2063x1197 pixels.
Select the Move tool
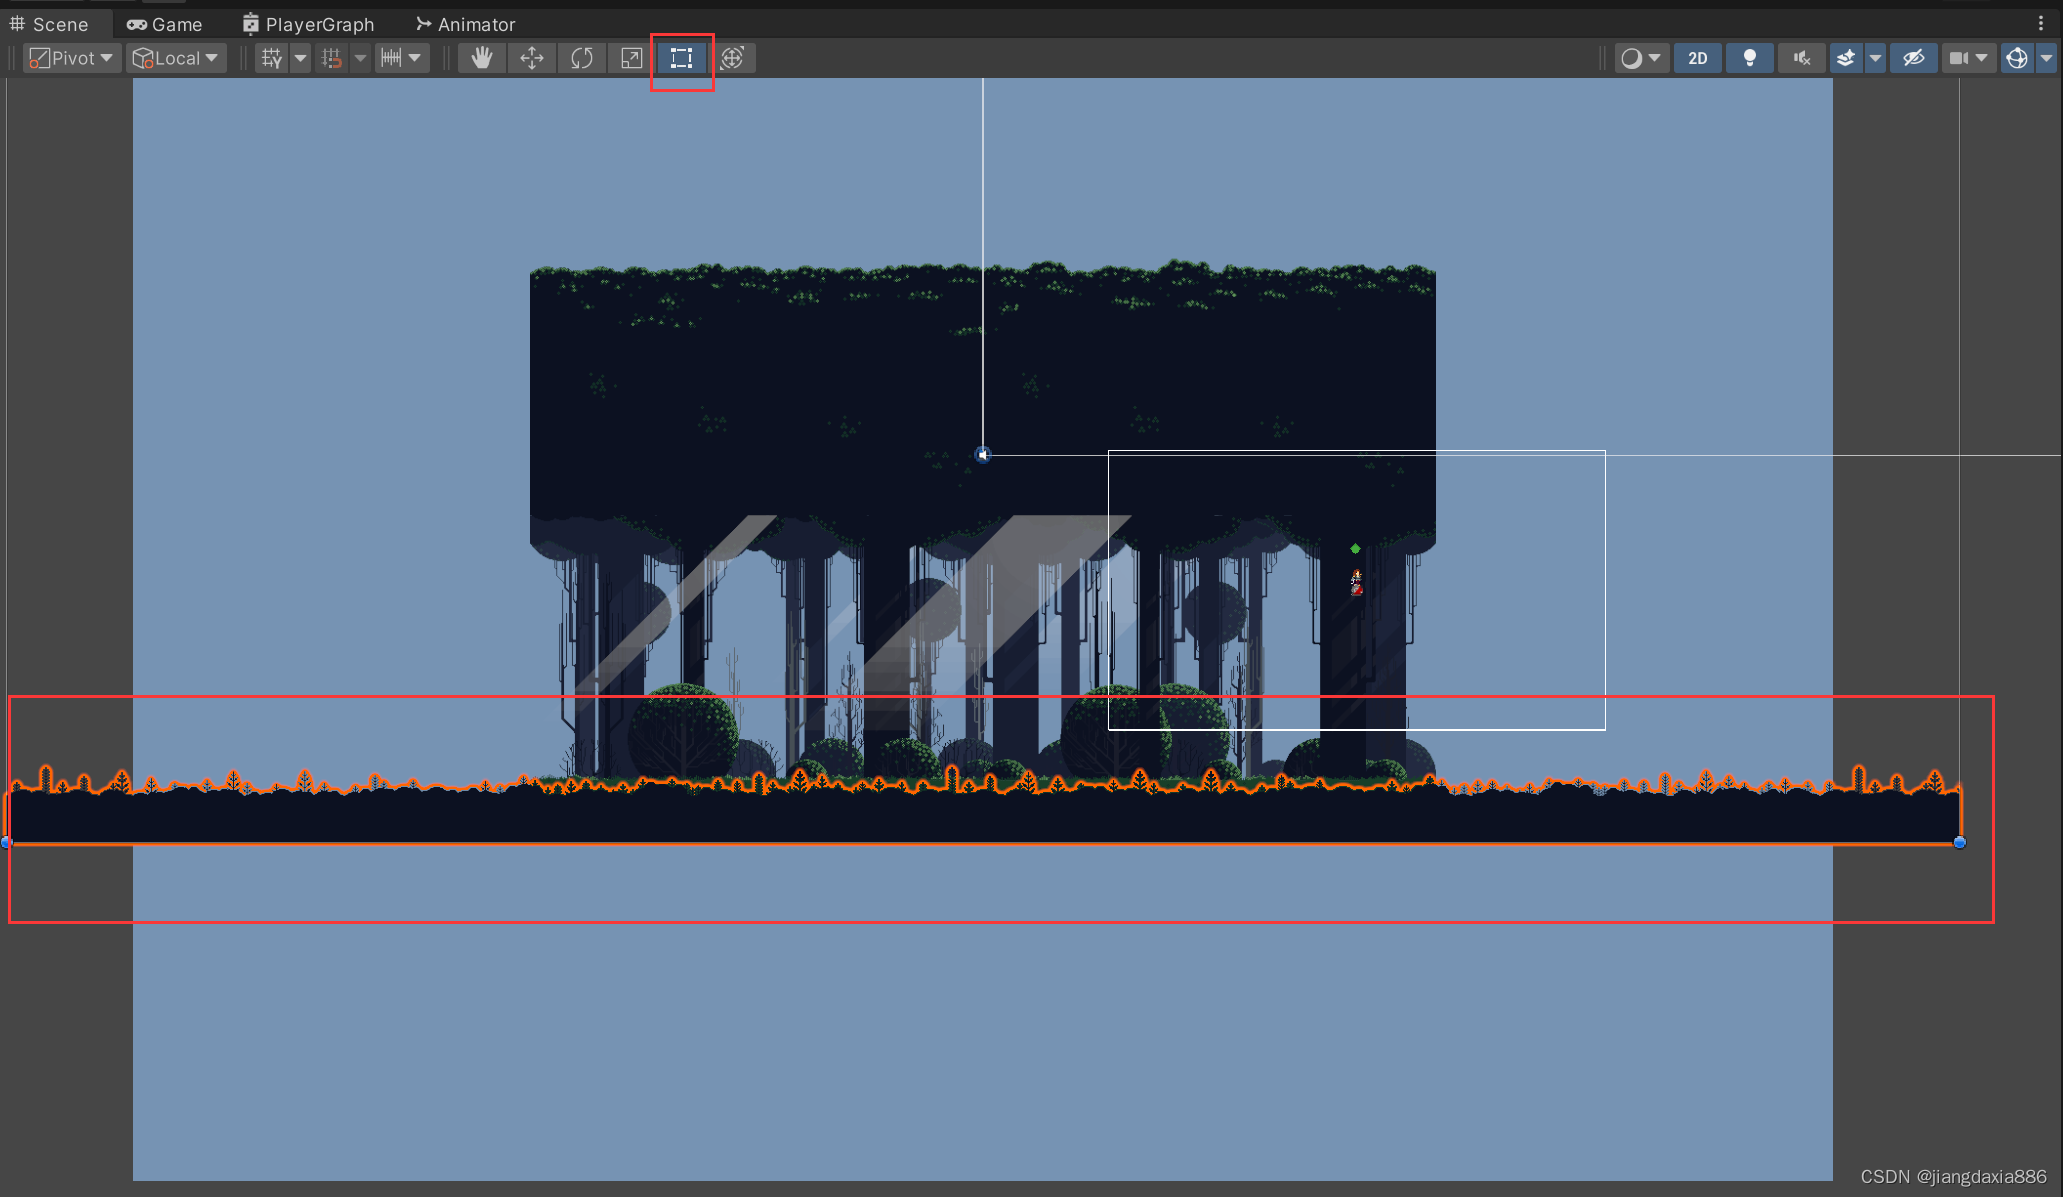(532, 58)
